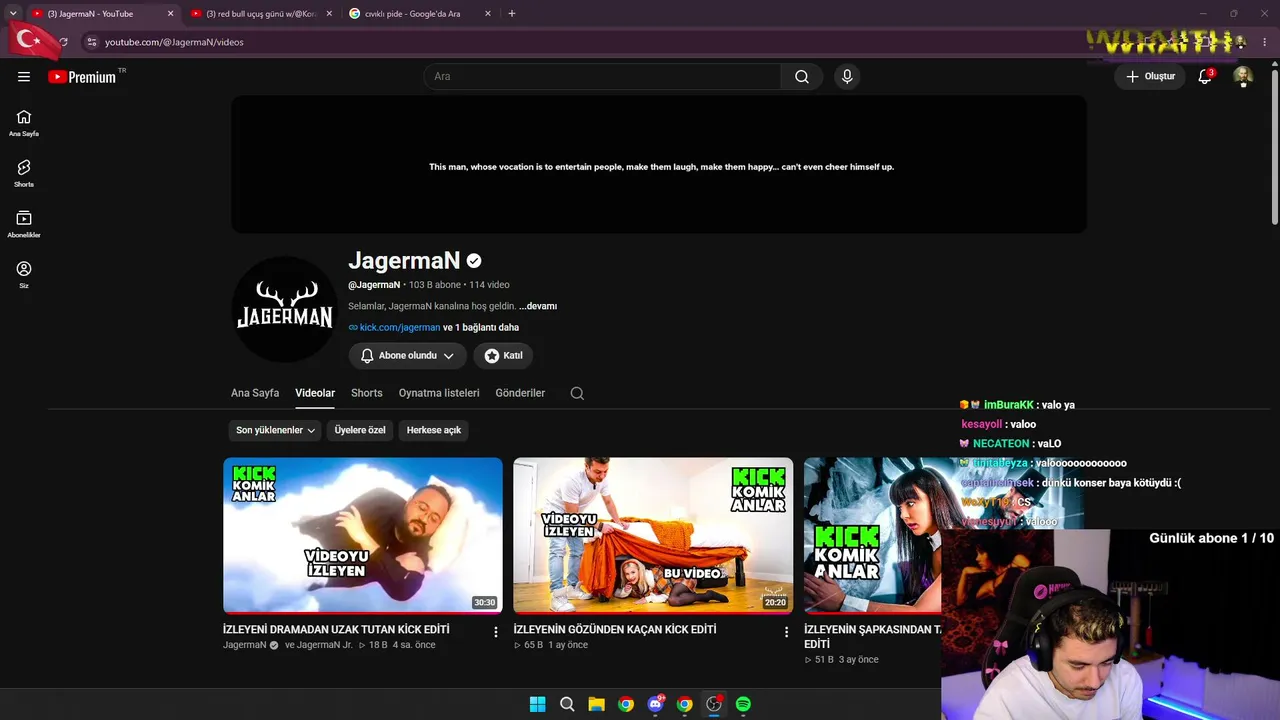
Task: Open Chrome's three-dot menu
Action: pyautogui.click(x=1263, y=42)
